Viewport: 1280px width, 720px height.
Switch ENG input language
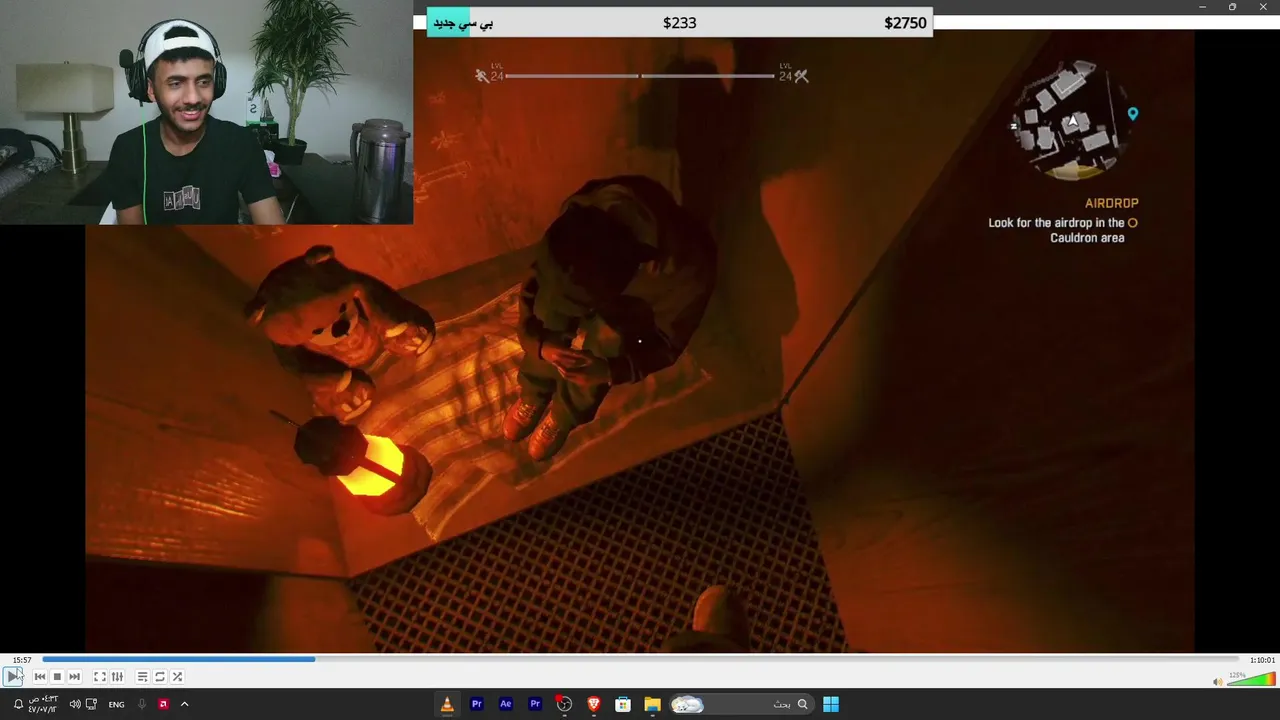117,704
